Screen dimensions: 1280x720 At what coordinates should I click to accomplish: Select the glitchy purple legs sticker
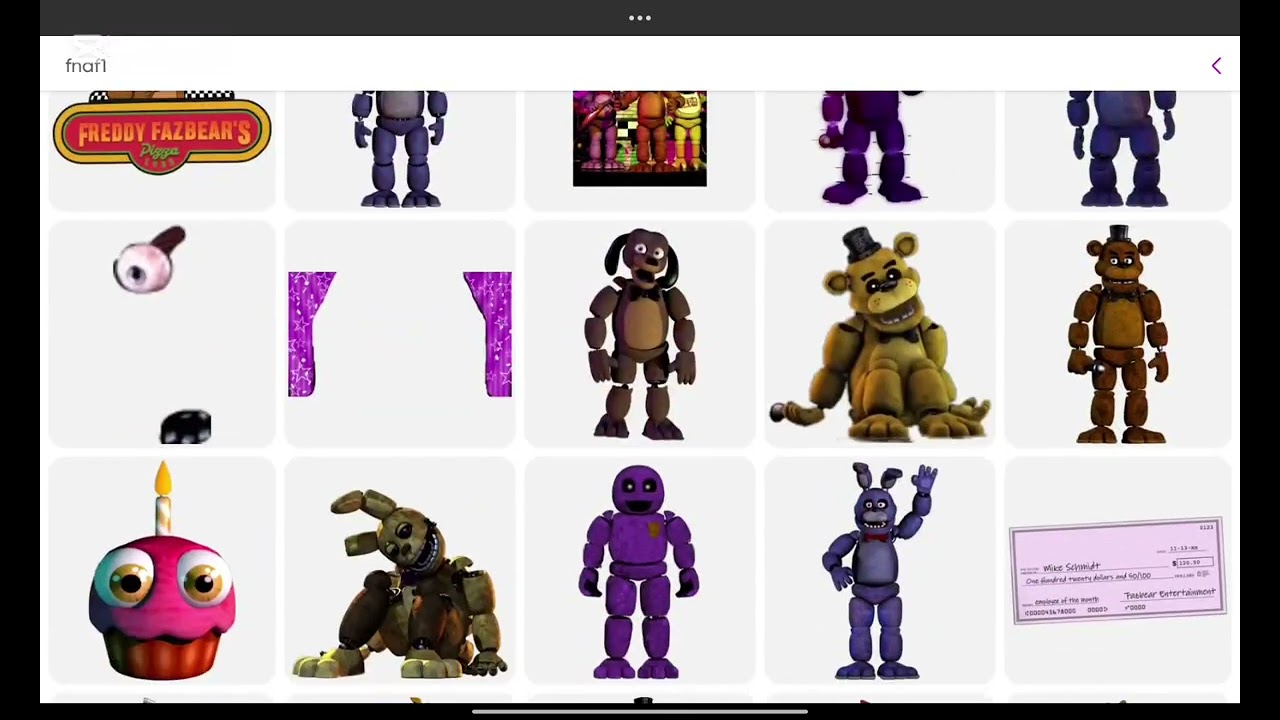point(874,147)
